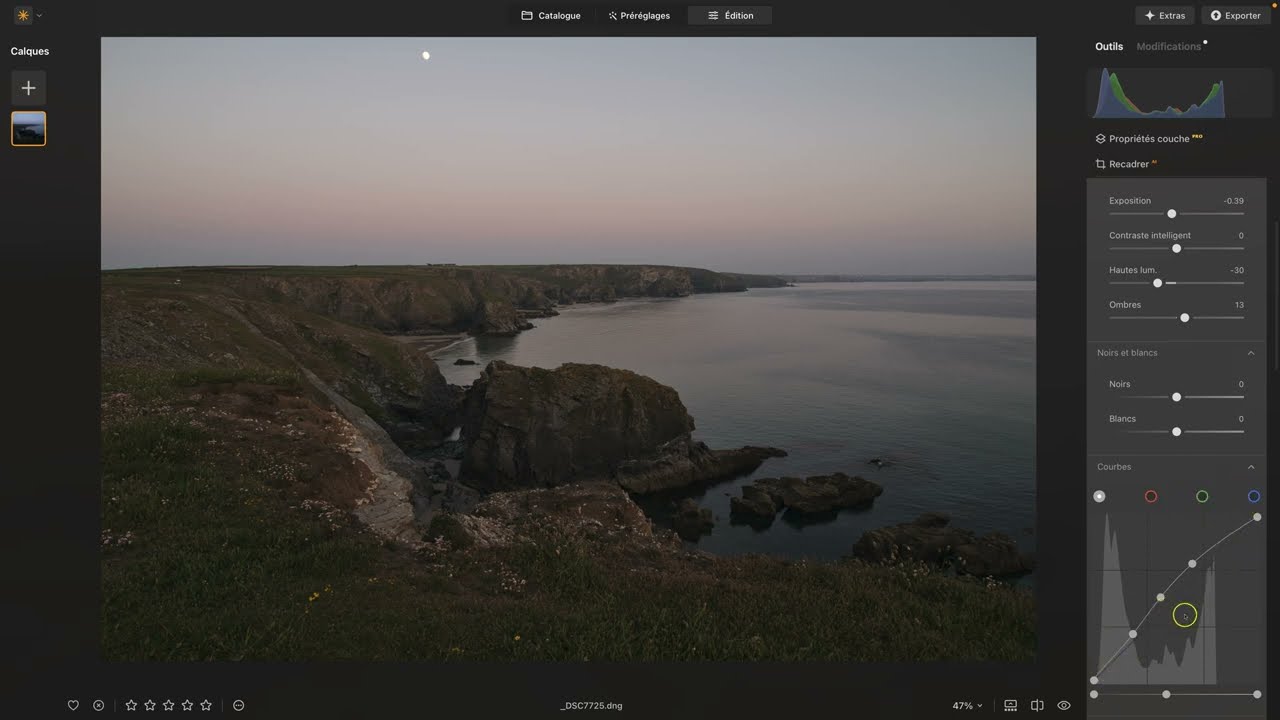Collapse the Noirs et blancs section
Viewport: 1280px width, 720px height.
1251,353
